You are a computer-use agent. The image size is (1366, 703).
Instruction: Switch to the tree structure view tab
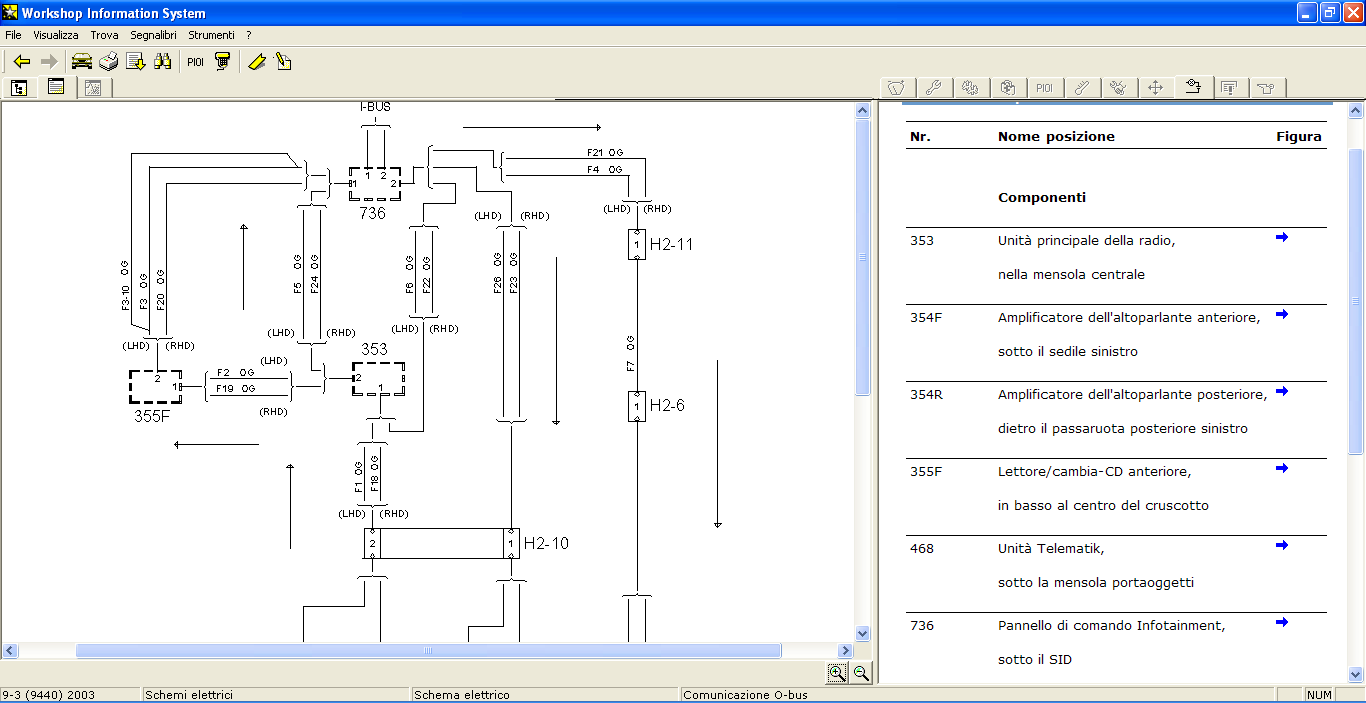19,88
